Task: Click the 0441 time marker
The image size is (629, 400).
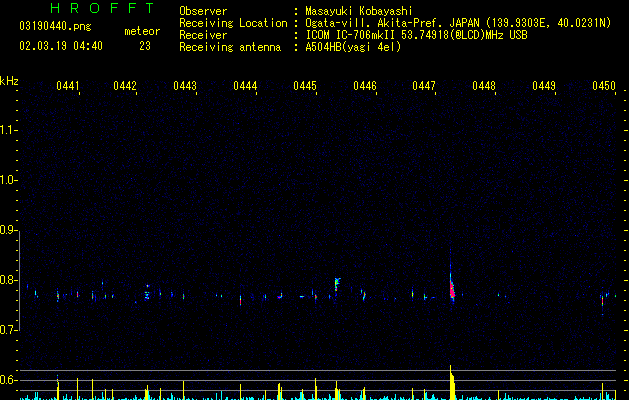Action: pyautogui.click(x=68, y=86)
